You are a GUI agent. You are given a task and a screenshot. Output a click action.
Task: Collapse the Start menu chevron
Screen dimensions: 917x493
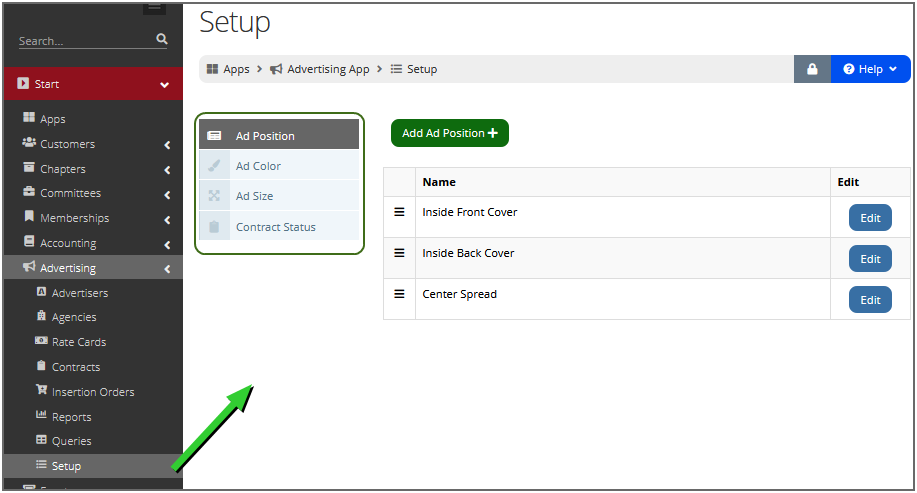[165, 85]
